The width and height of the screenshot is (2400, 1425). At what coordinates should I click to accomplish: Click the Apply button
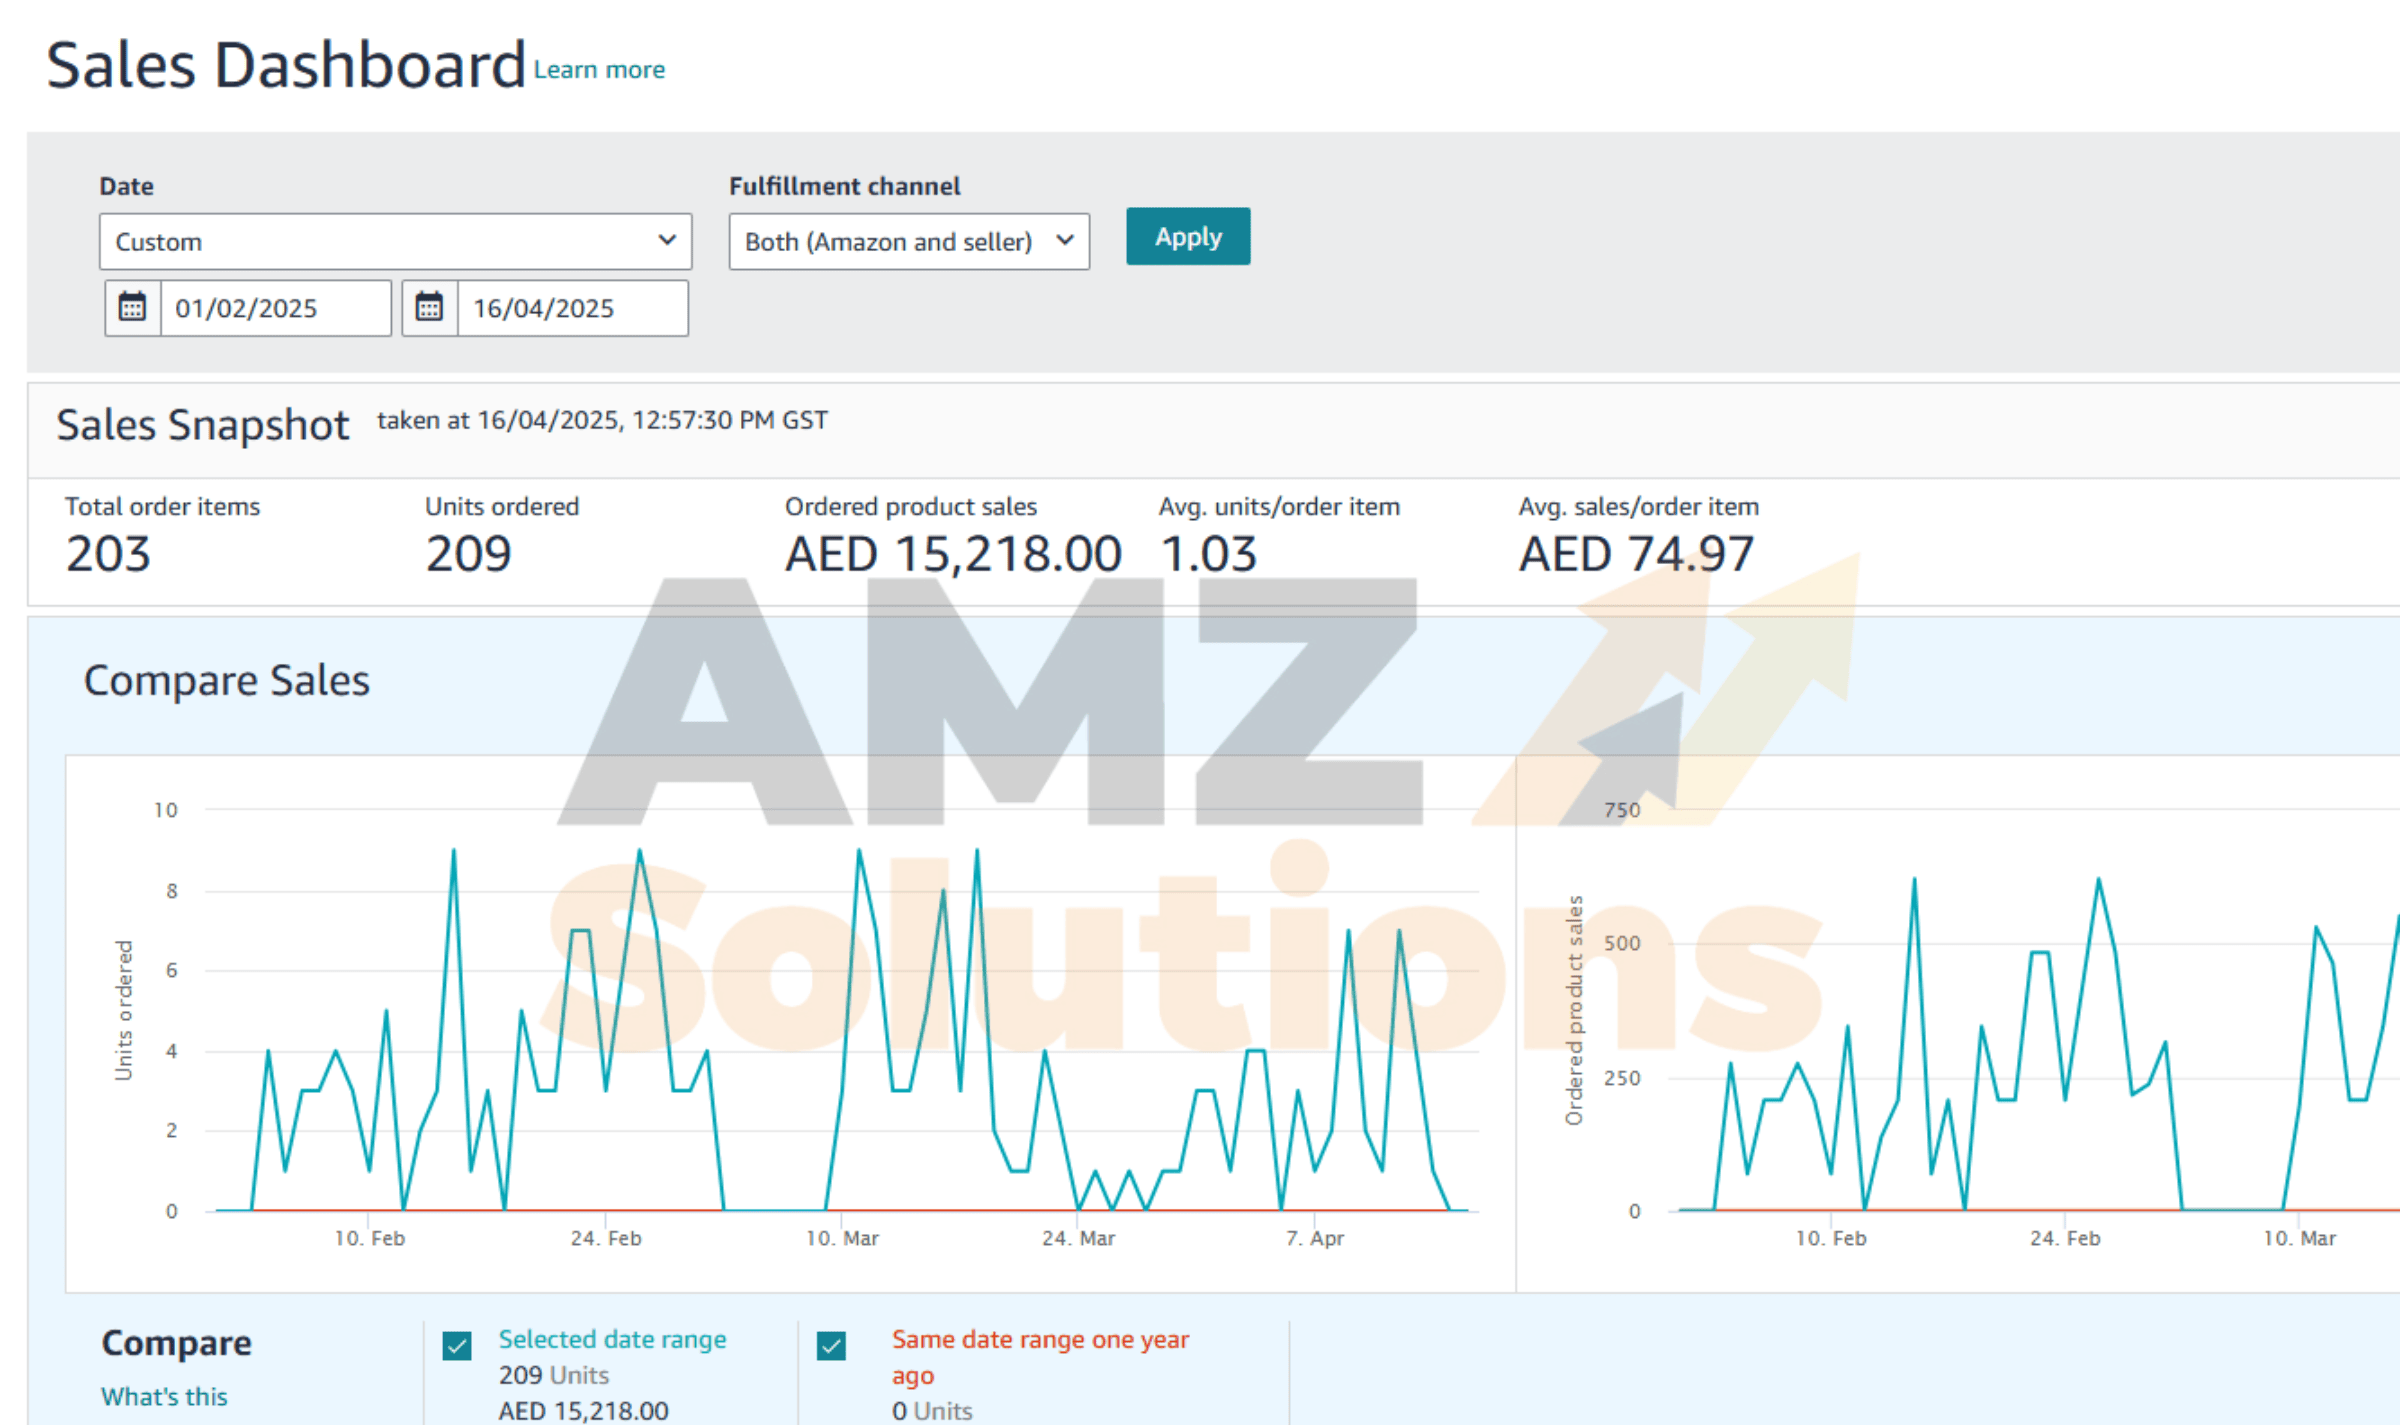point(1187,237)
